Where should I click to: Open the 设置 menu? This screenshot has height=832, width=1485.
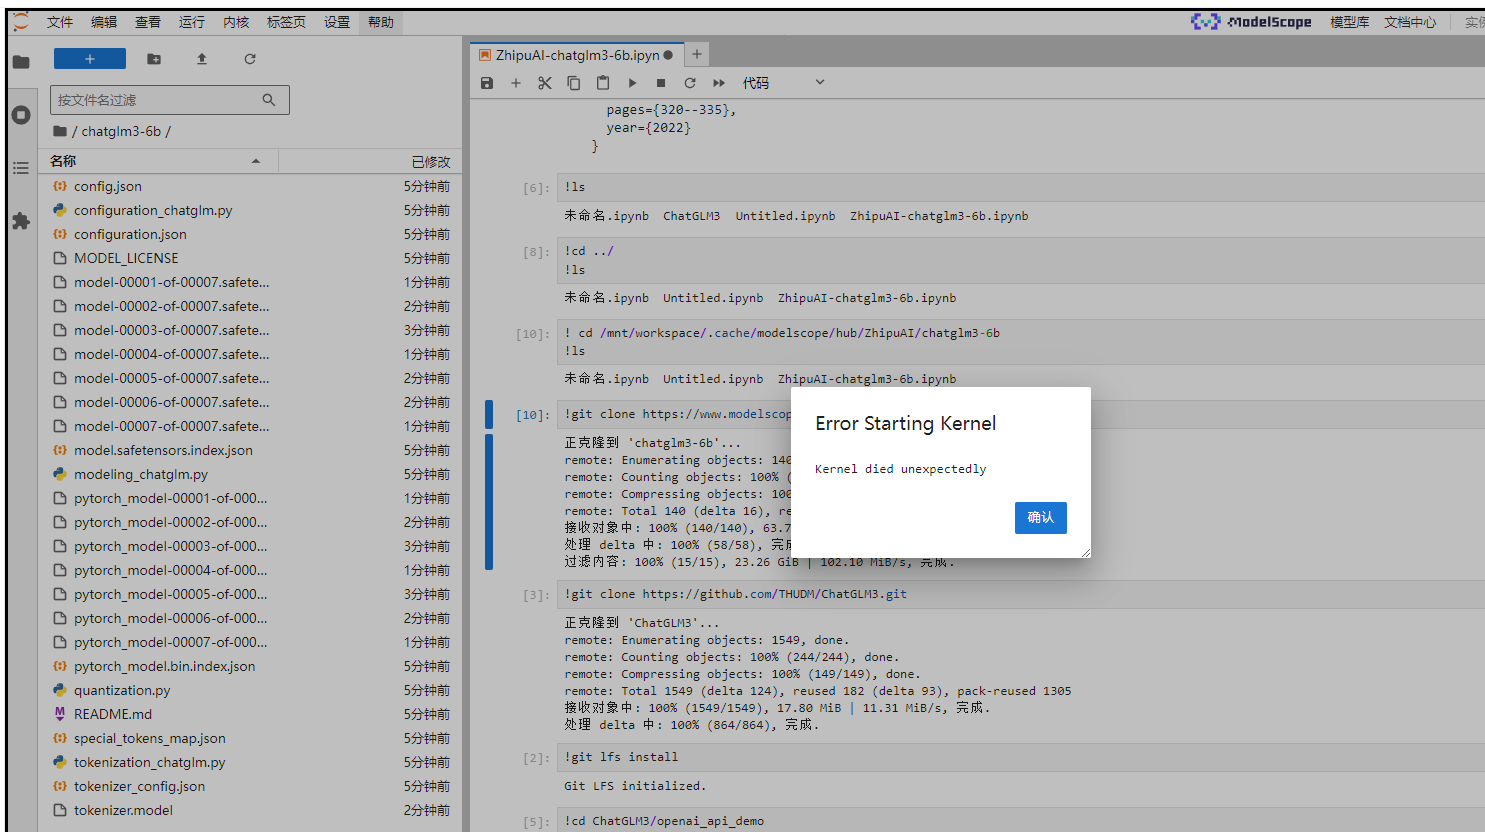[x=337, y=22]
